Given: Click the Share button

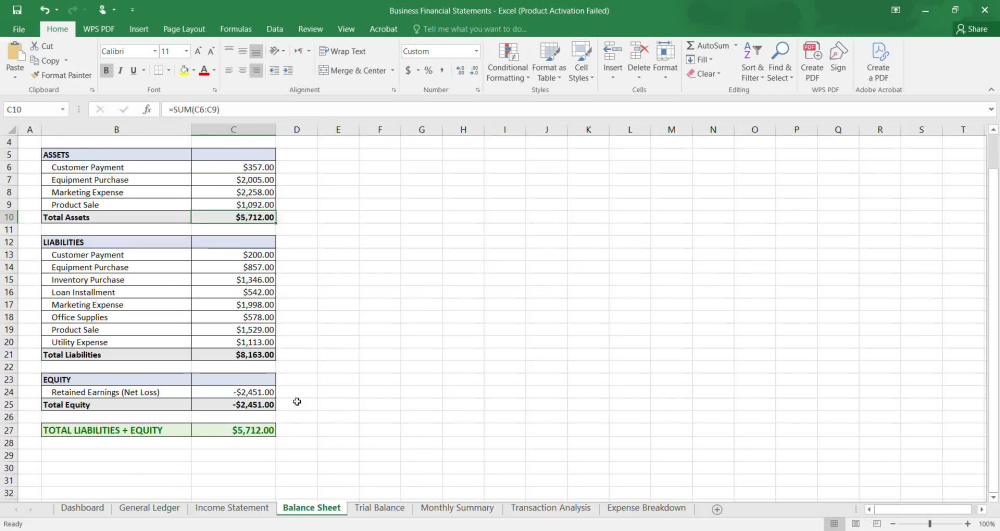Looking at the screenshot, I should [x=971, y=29].
